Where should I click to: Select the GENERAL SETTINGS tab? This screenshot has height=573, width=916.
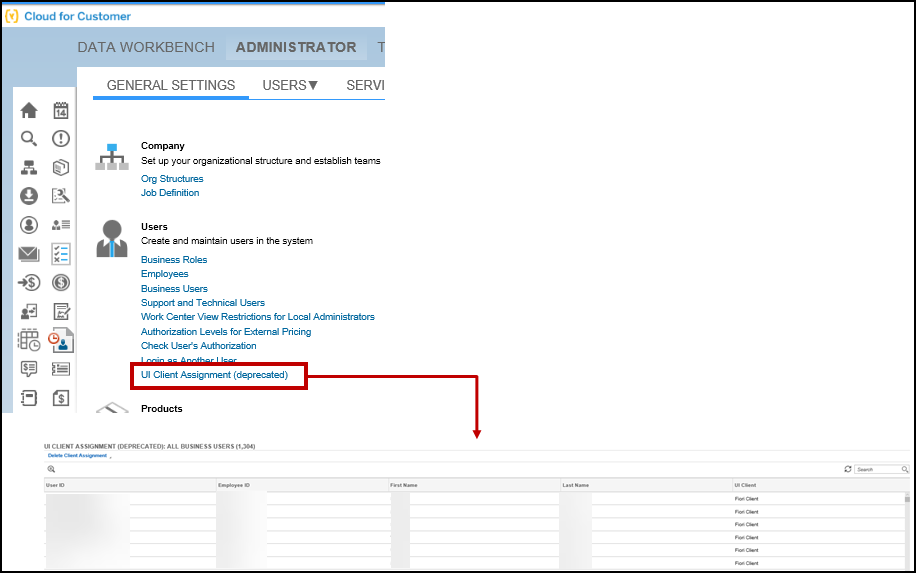[171, 85]
